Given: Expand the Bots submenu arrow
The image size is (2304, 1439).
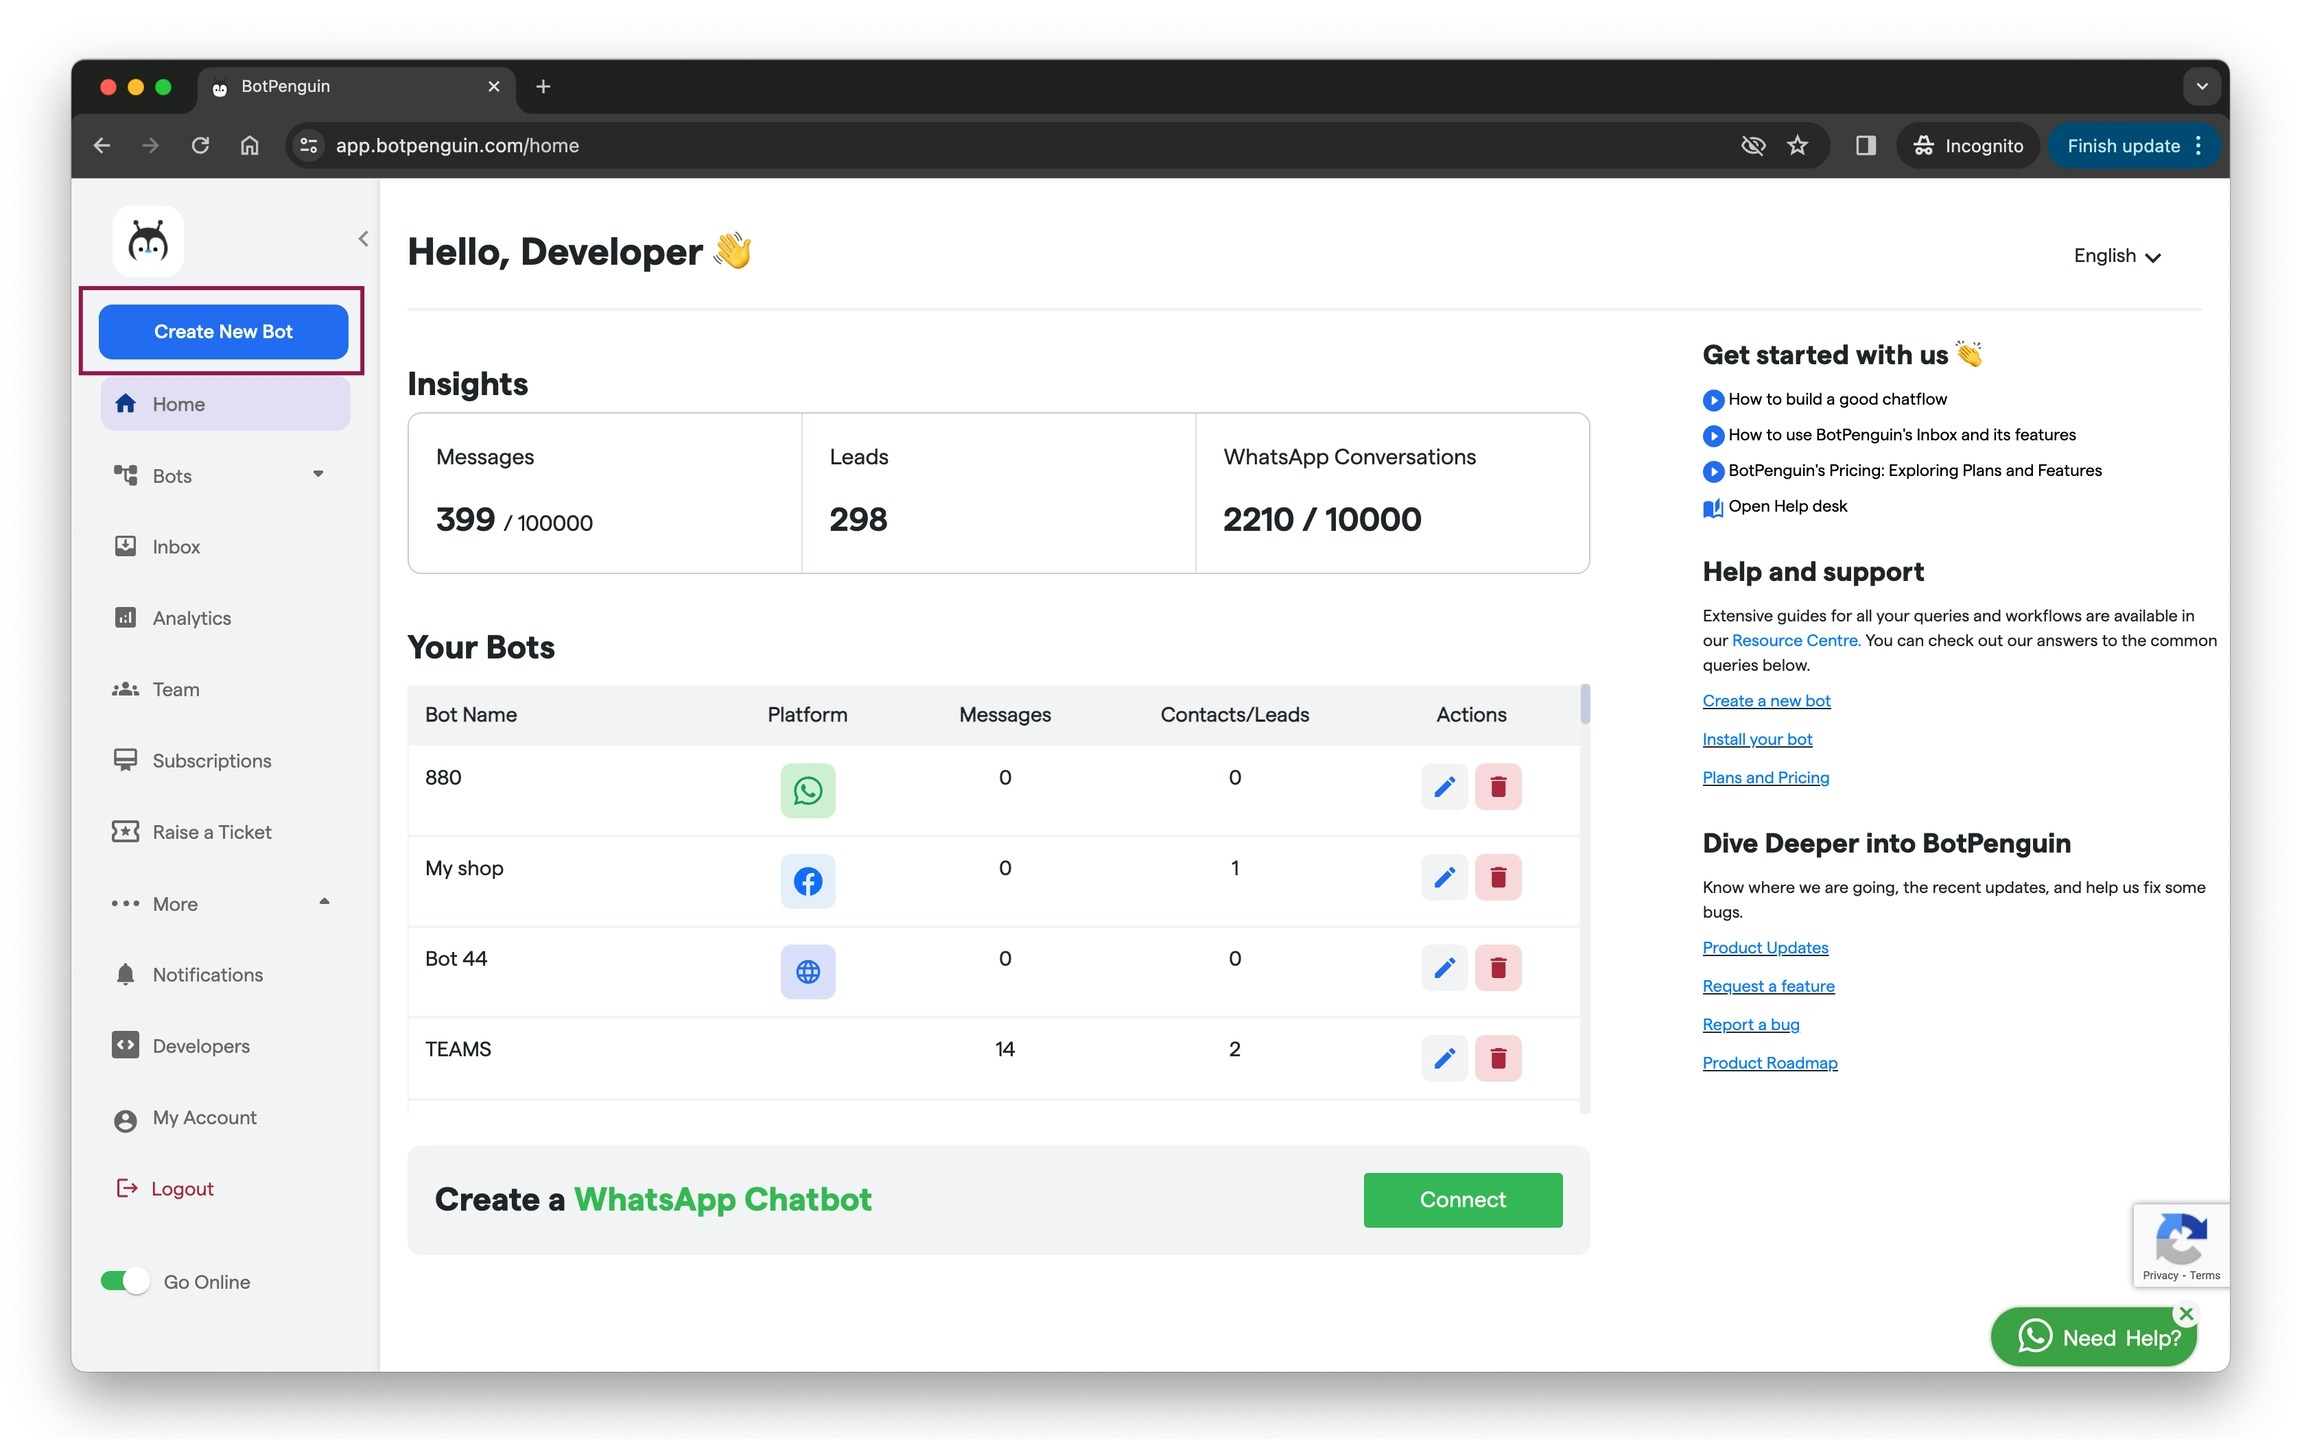Looking at the screenshot, I should pyautogui.click(x=318, y=474).
